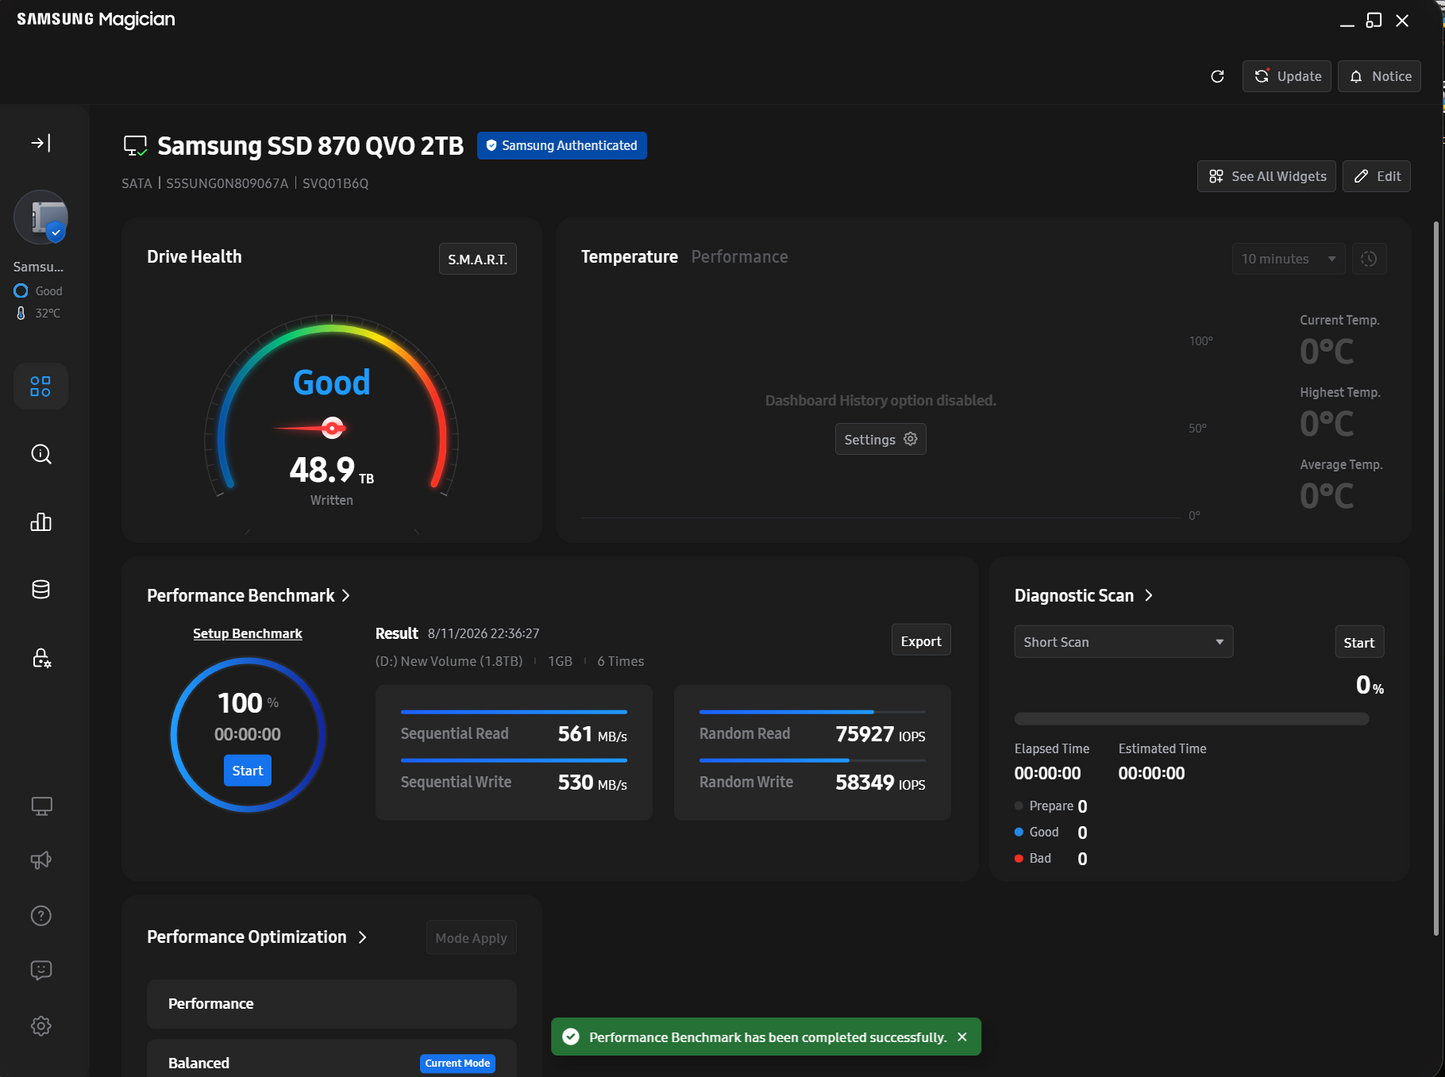
Task: Click the diagnostic scan progress bar
Action: click(1192, 719)
